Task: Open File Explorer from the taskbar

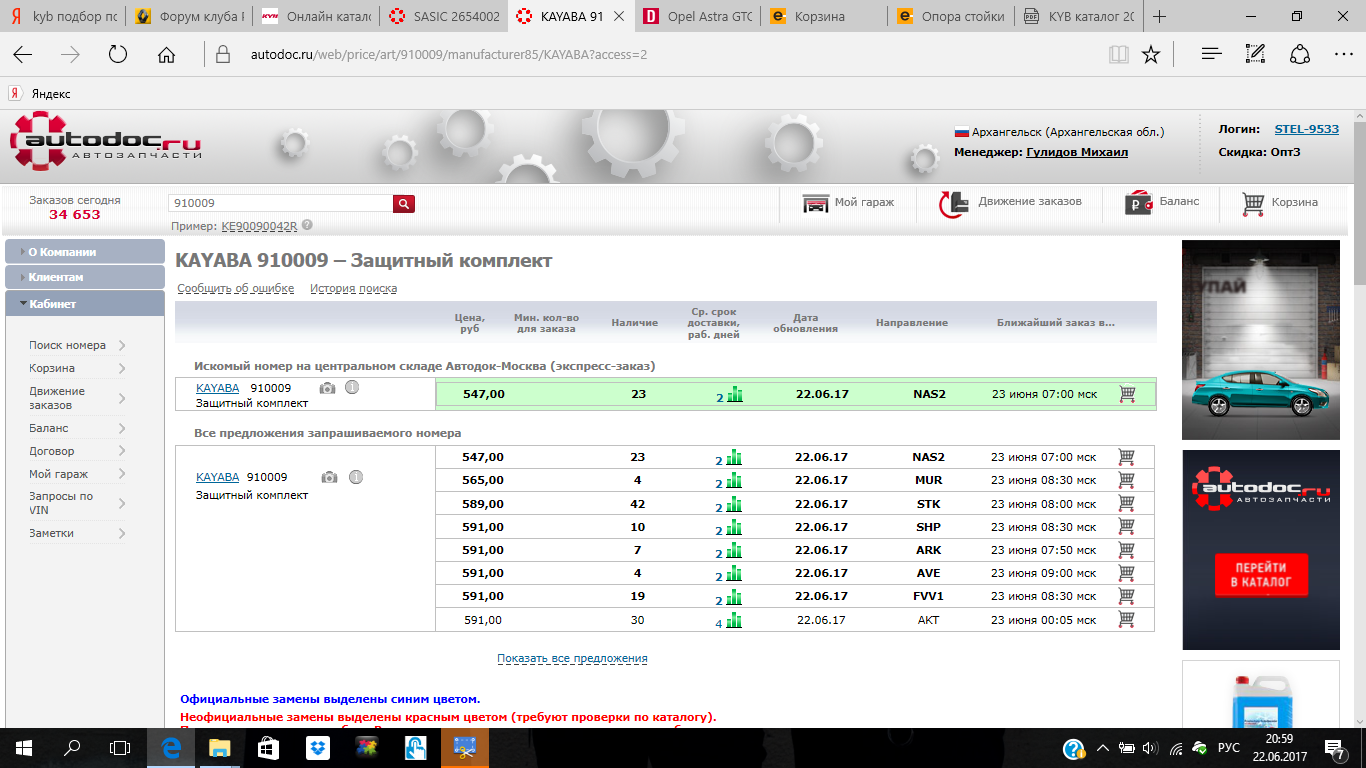Action: (220, 747)
